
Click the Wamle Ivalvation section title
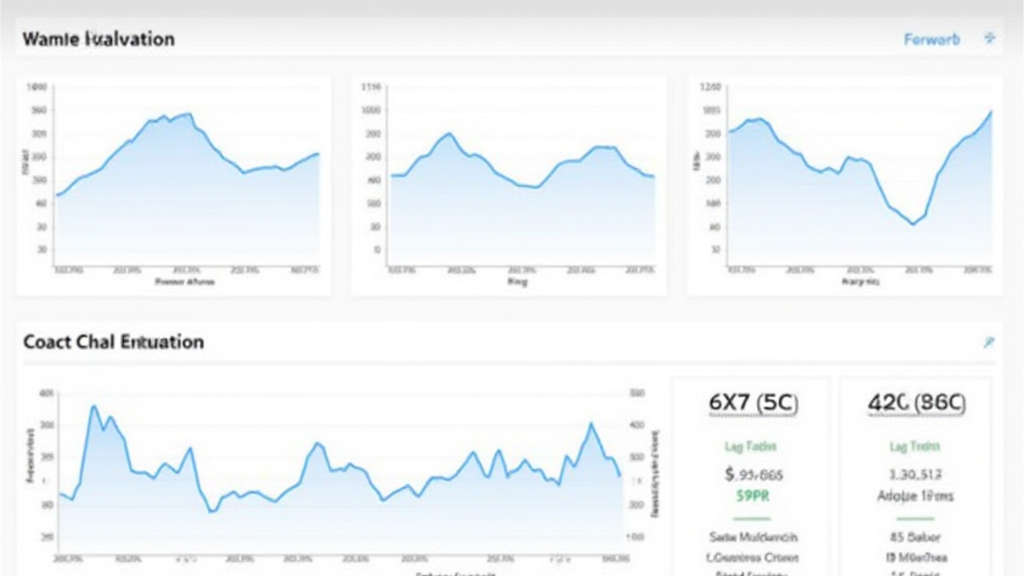coord(99,39)
